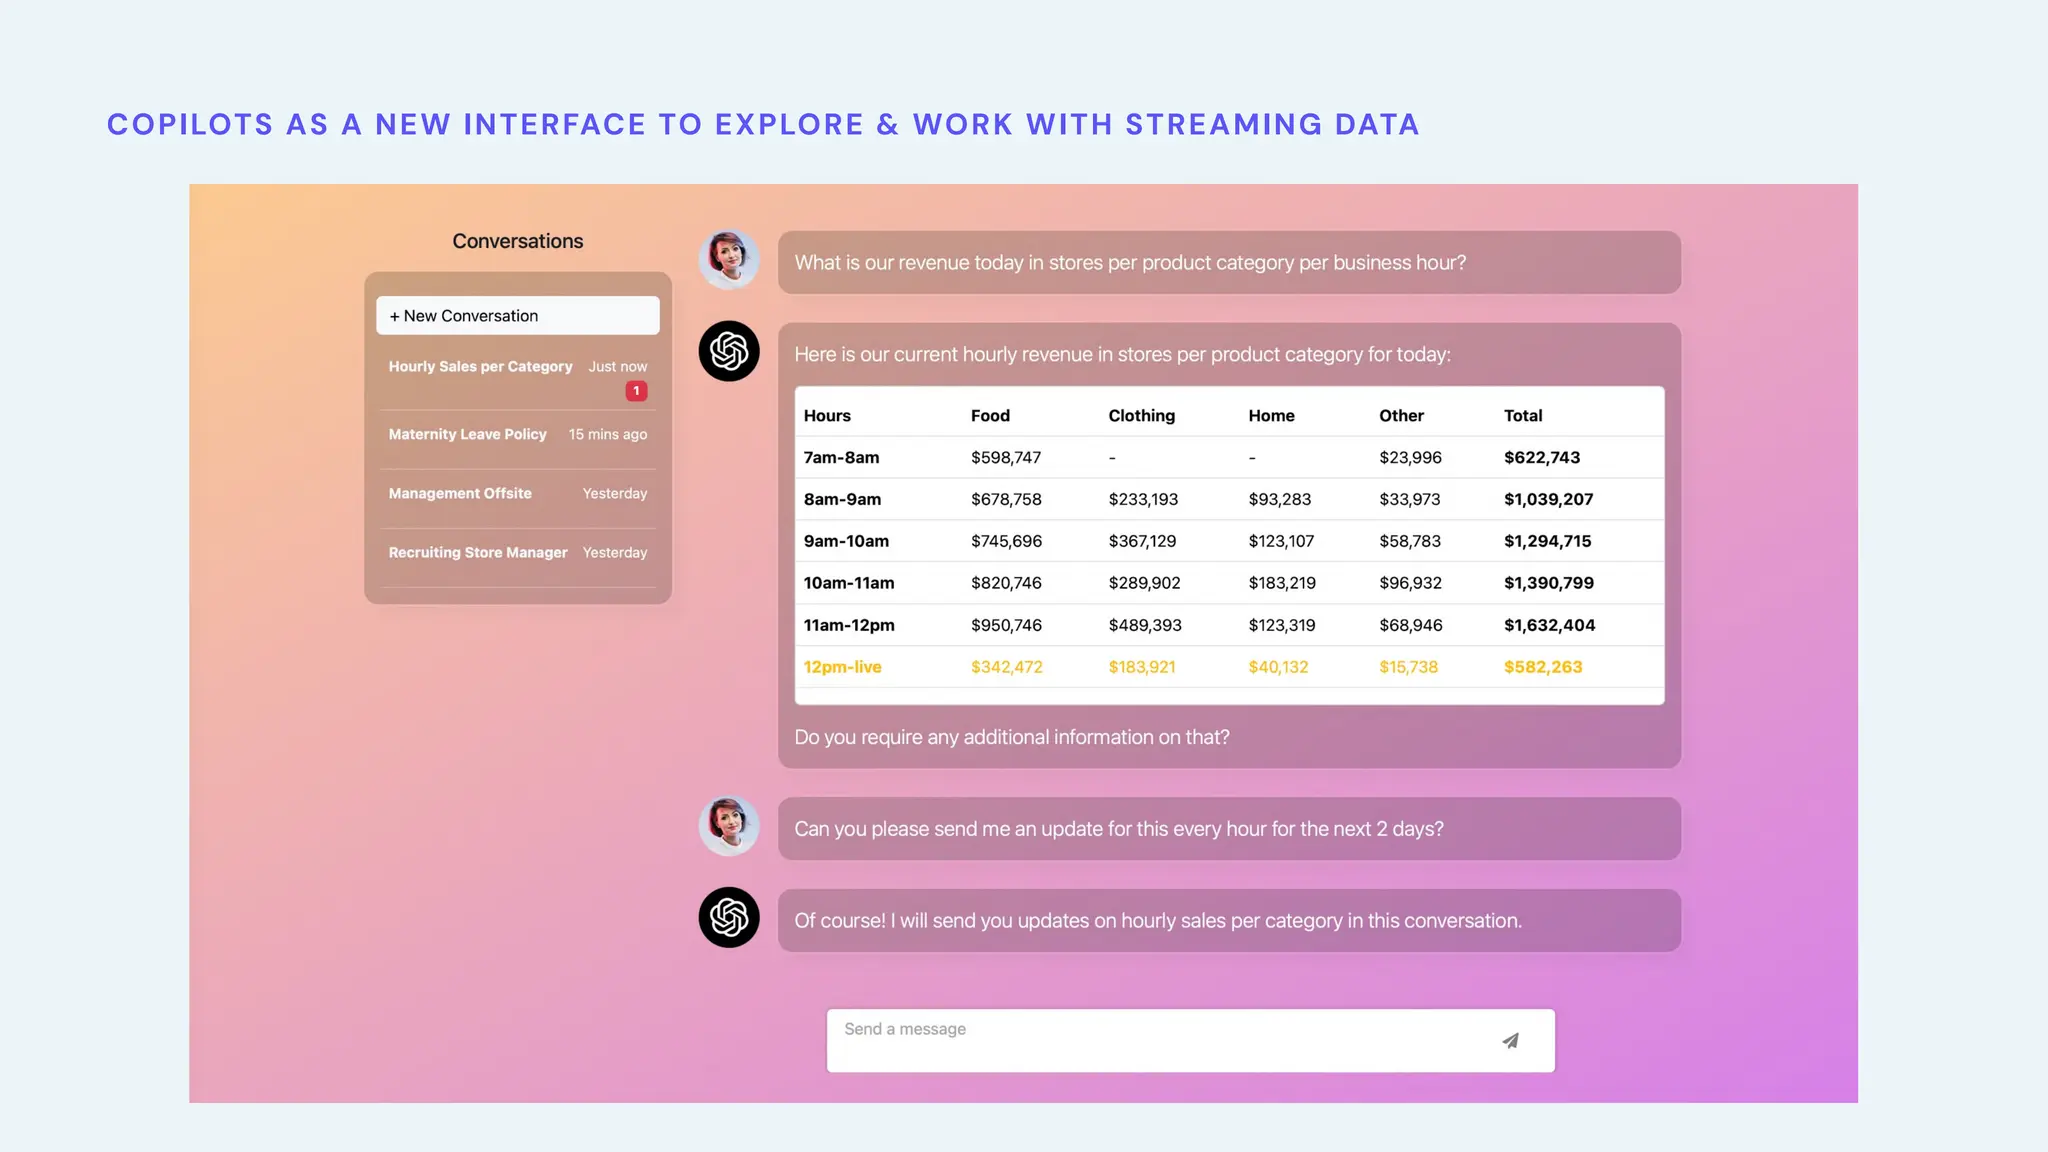
Task: Open the Recruiting Store Manager conversation
Action: [478, 552]
